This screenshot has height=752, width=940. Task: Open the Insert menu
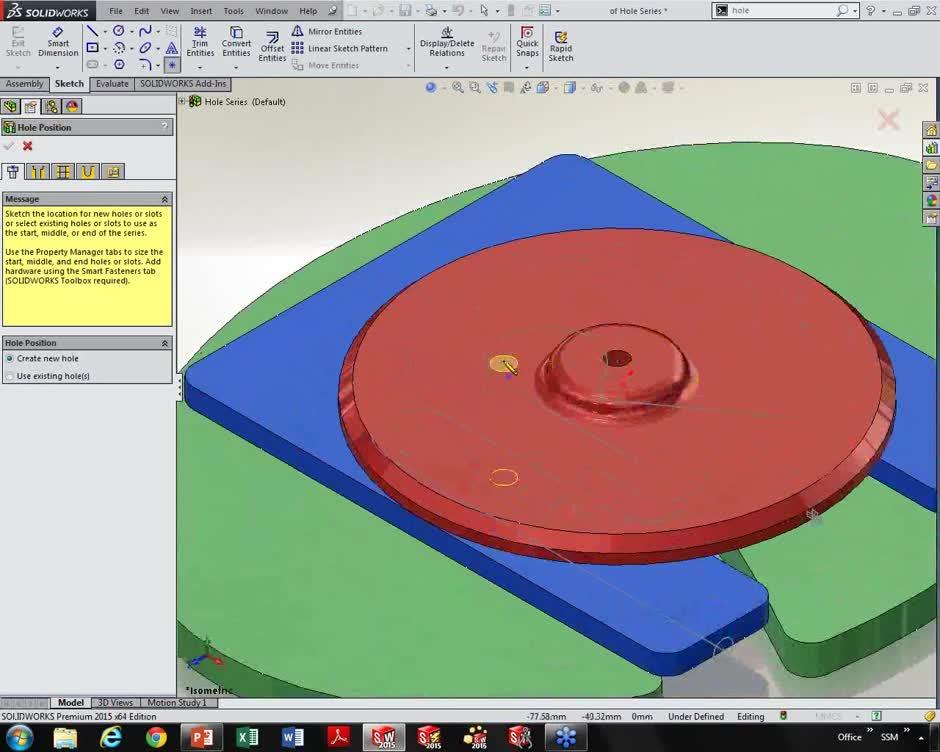tap(201, 11)
